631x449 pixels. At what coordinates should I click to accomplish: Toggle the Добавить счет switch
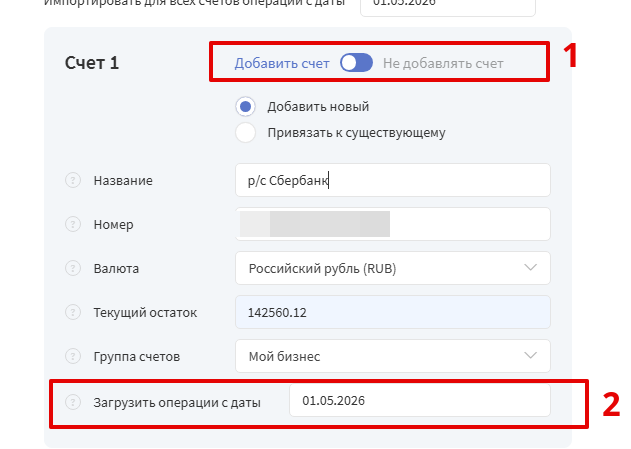356,63
